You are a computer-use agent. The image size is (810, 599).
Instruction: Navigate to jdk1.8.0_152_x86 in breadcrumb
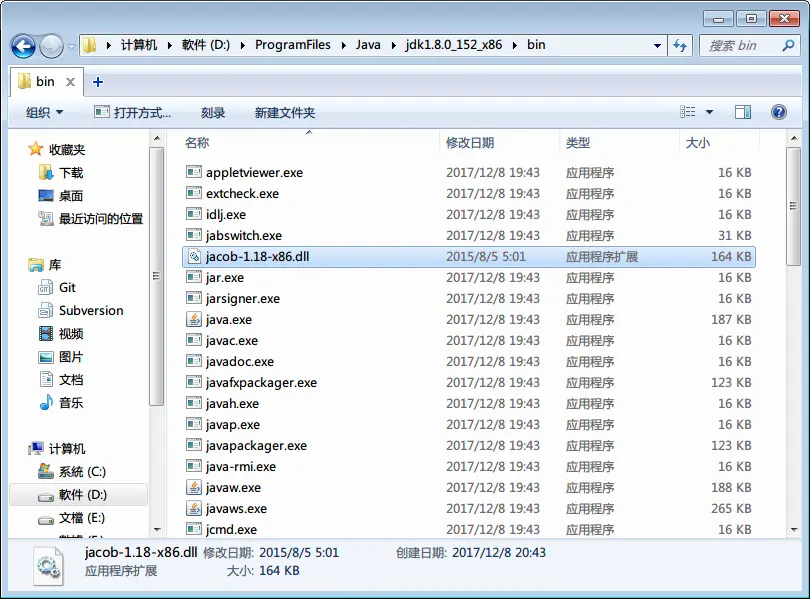pos(454,45)
